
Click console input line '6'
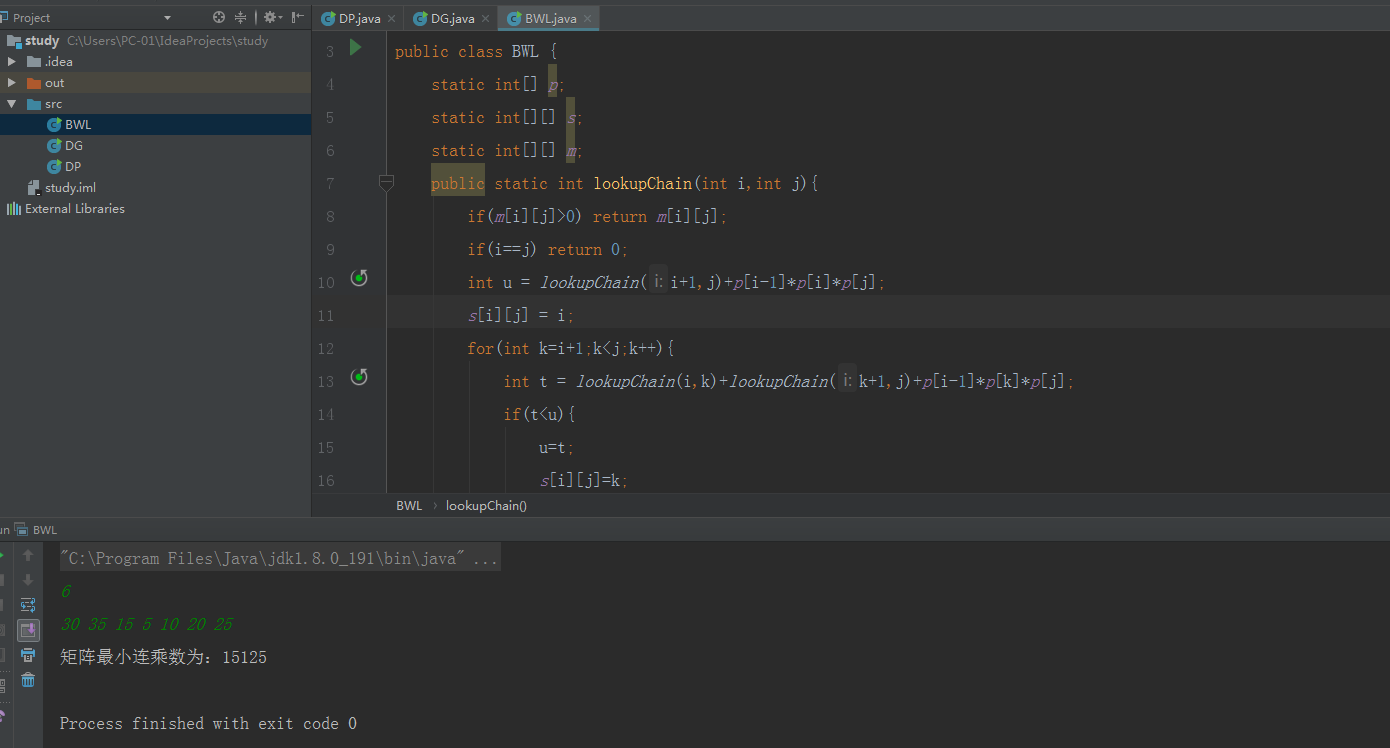(65, 592)
